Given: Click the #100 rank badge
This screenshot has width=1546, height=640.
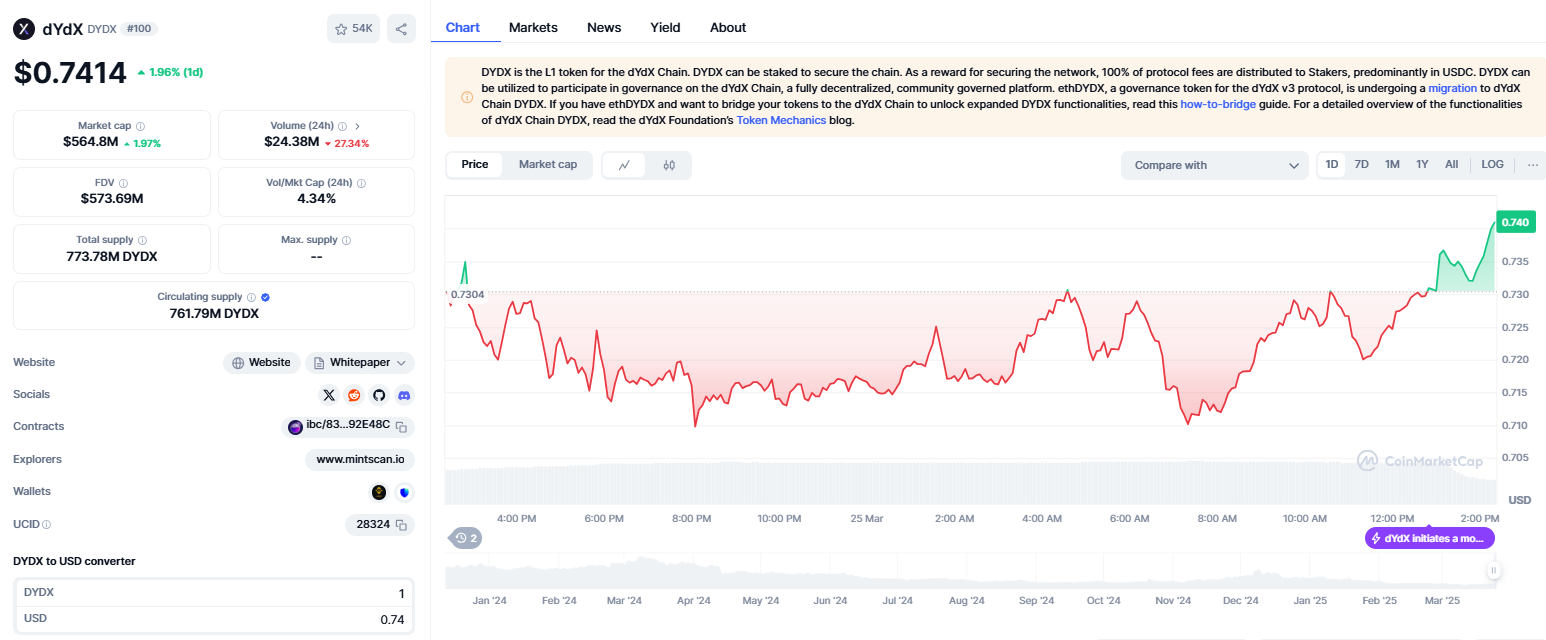Looking at the screenshot, I should point(139,29).
